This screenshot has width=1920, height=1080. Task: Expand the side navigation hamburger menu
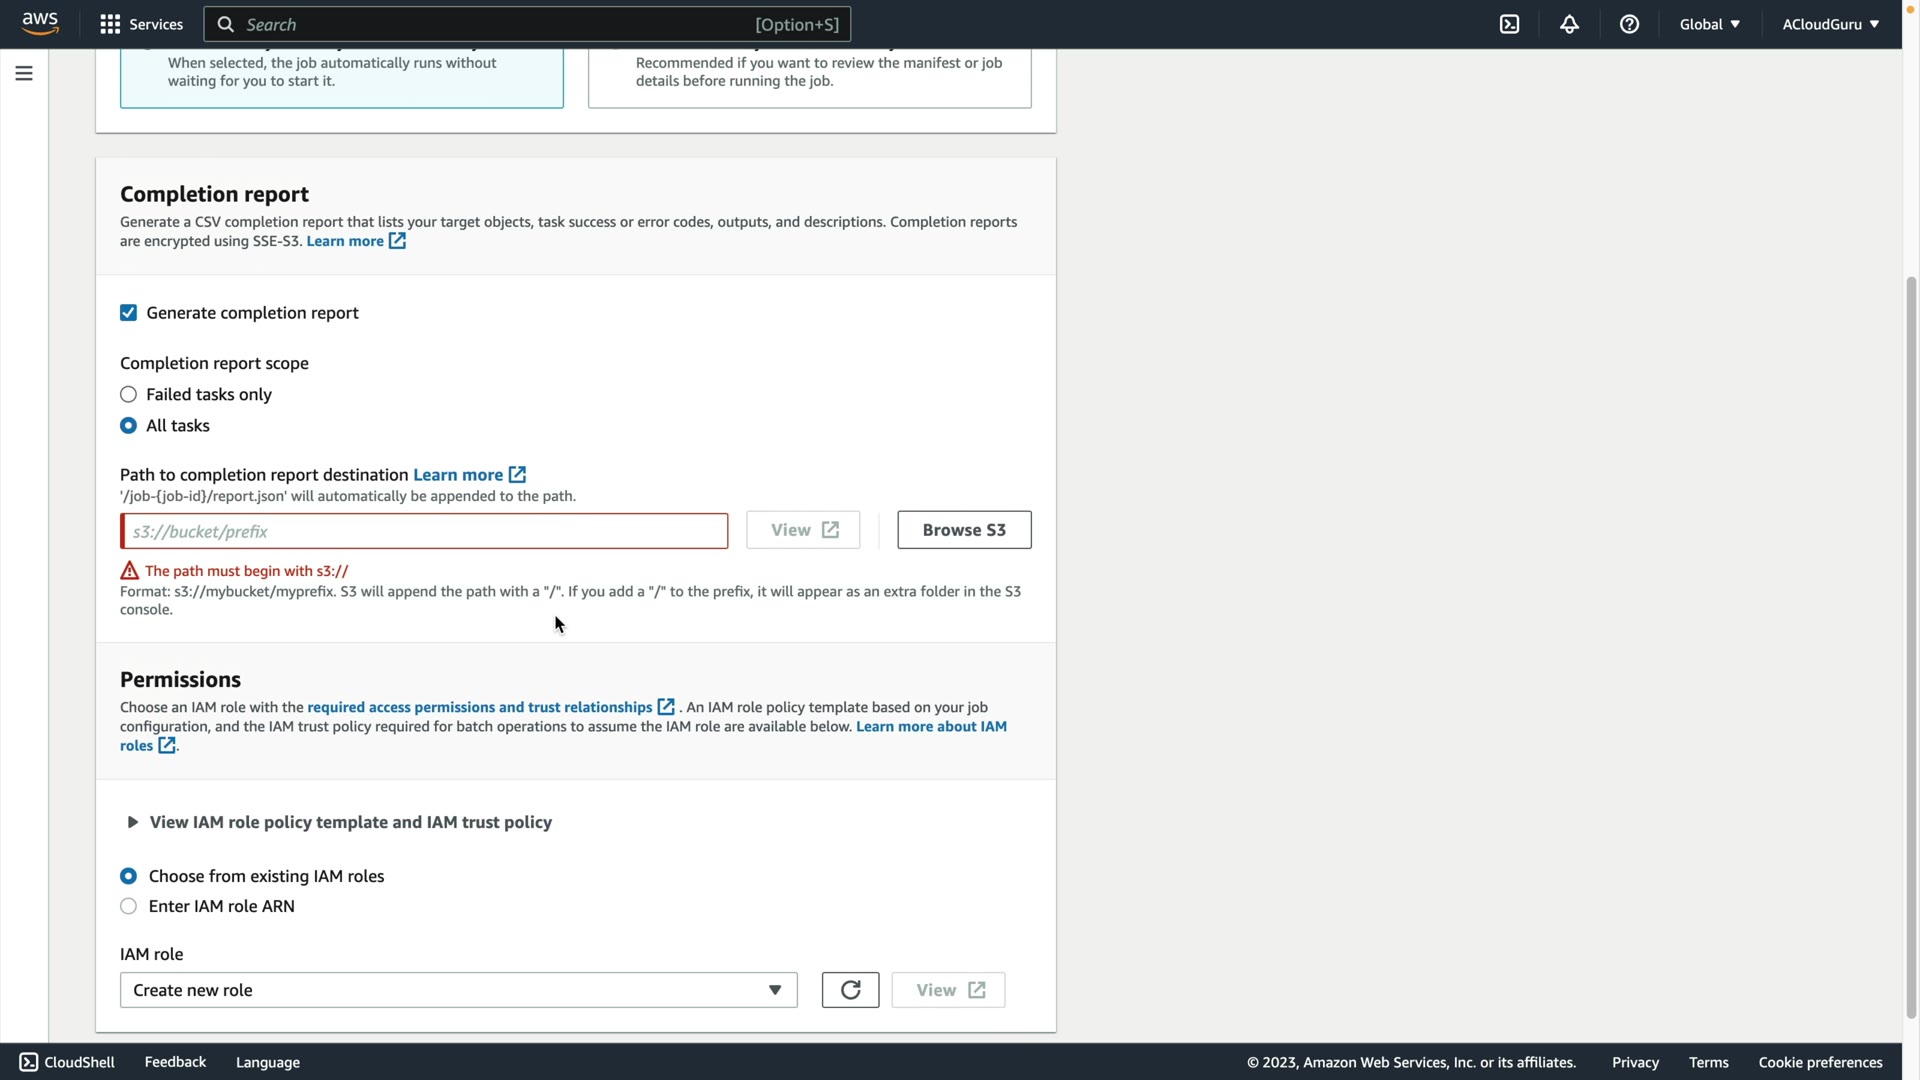tap(24, 73)
